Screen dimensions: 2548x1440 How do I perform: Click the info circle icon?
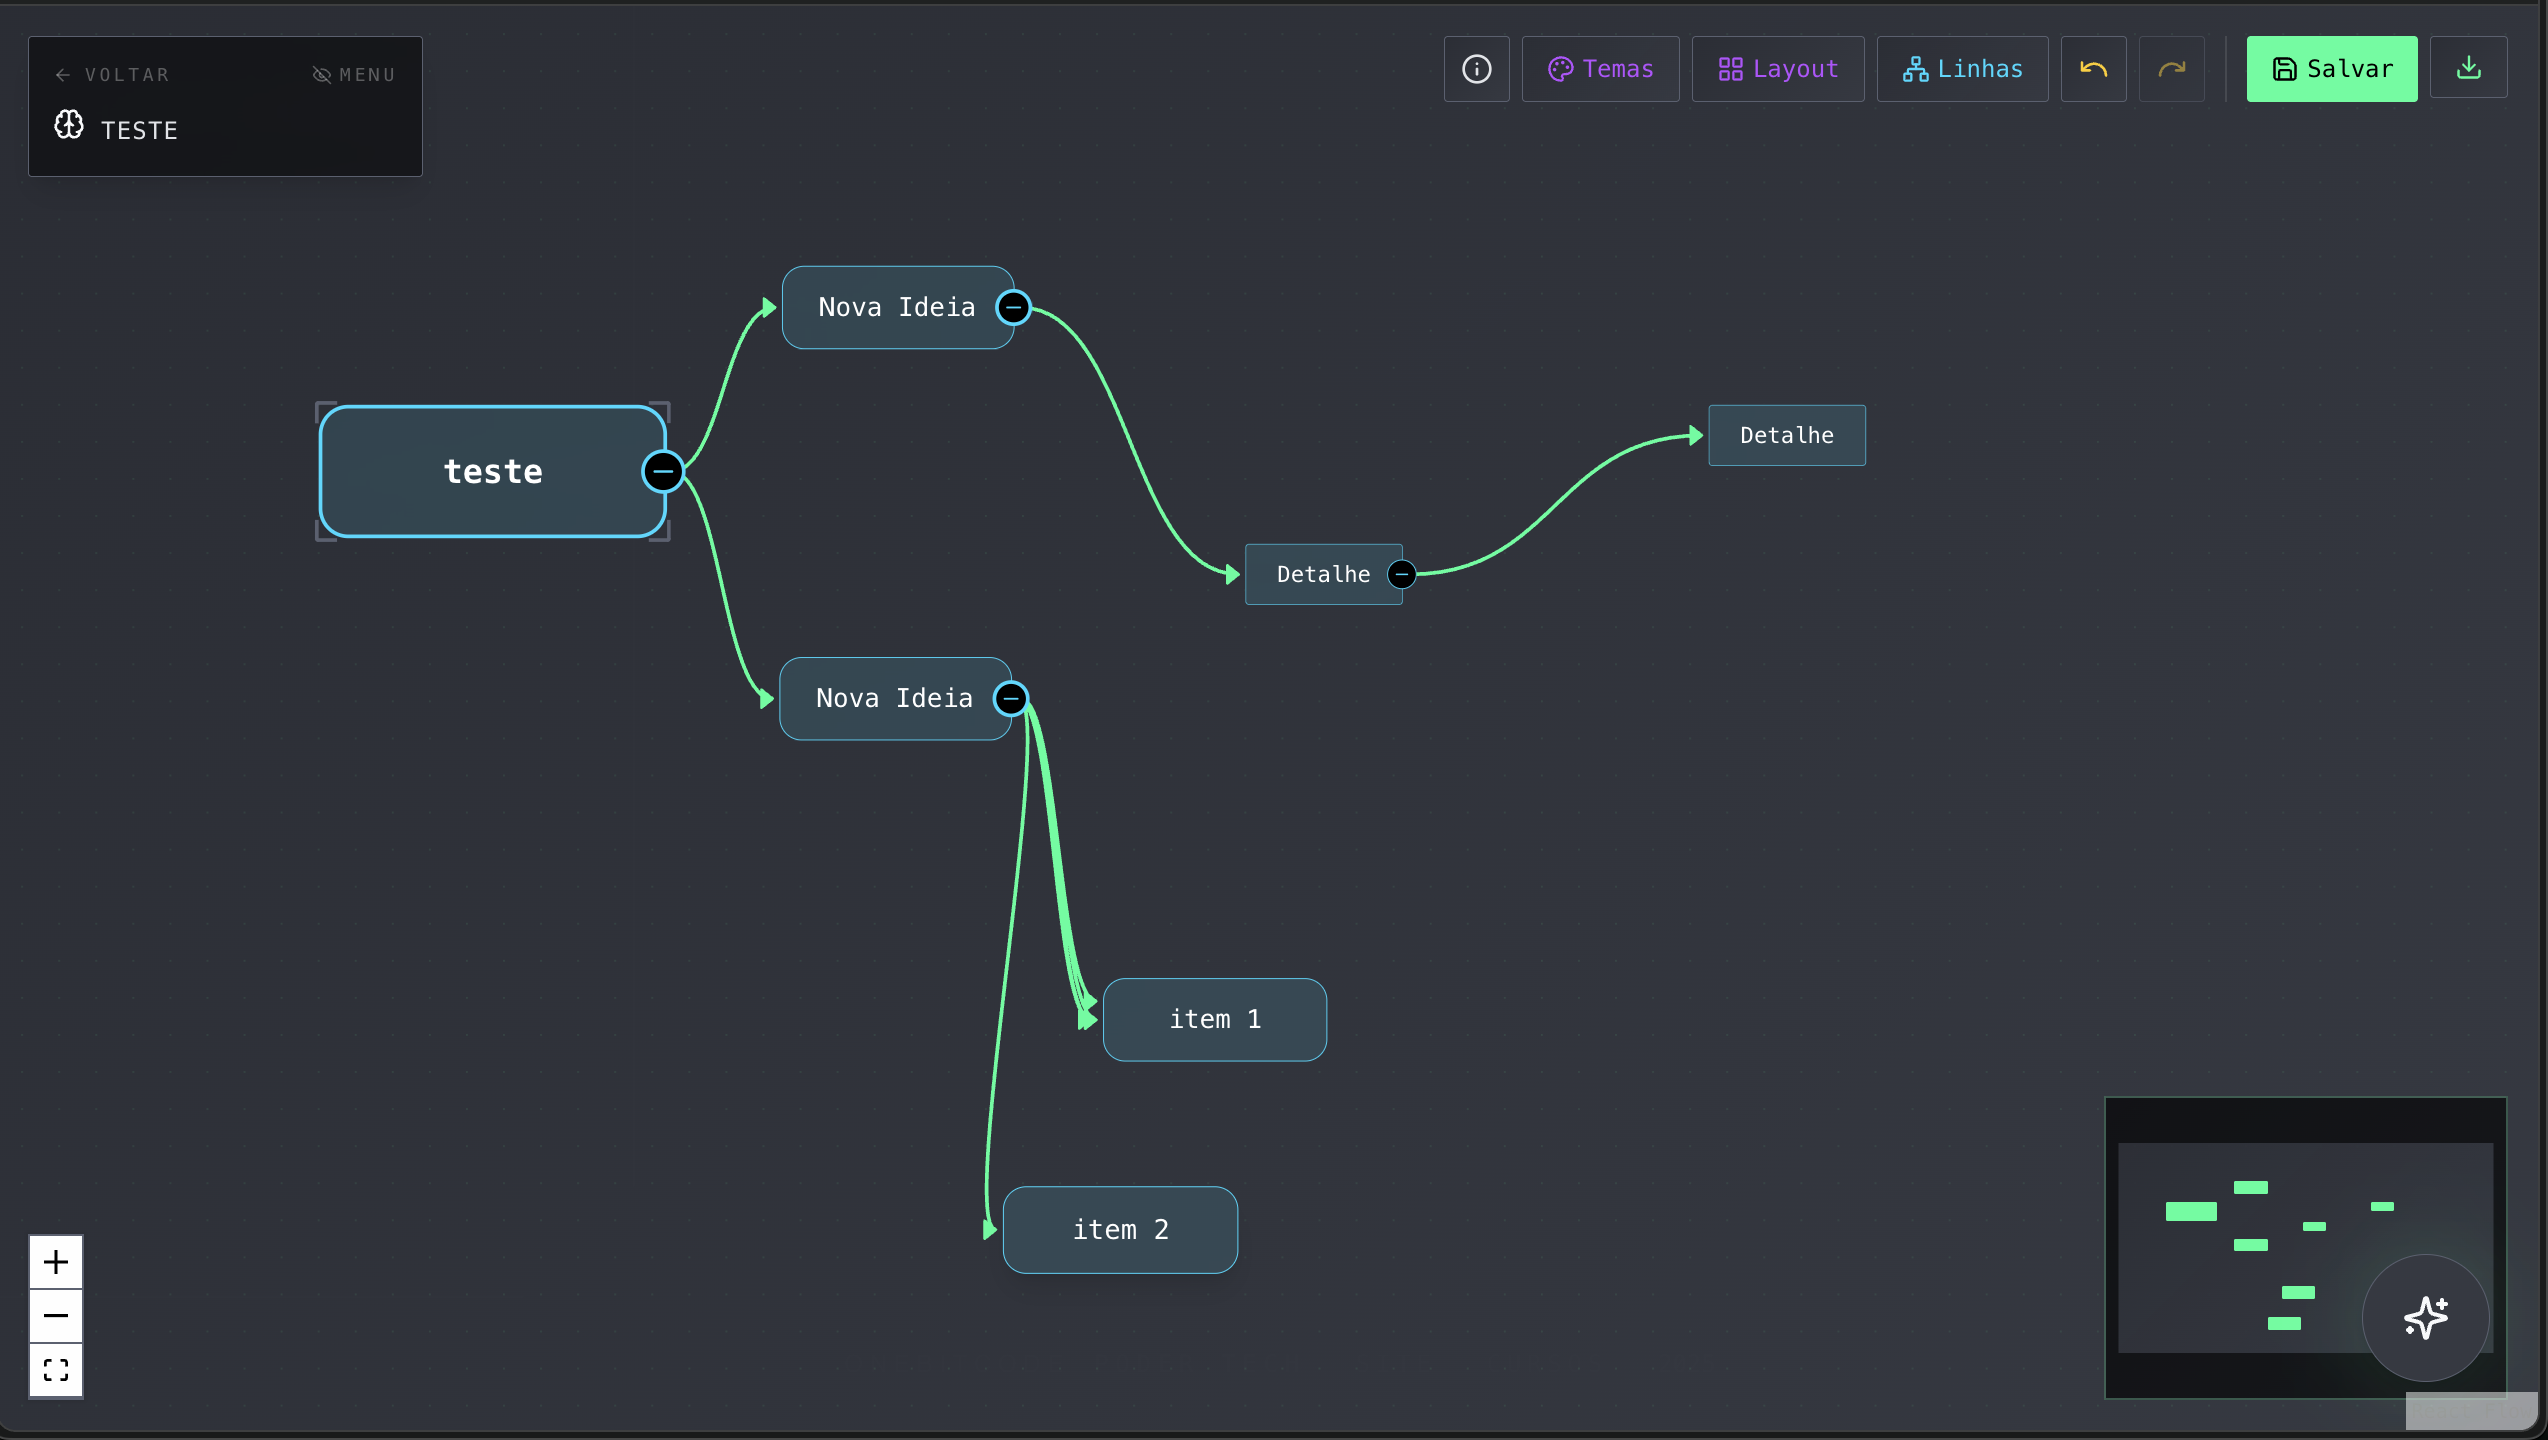1476,69
